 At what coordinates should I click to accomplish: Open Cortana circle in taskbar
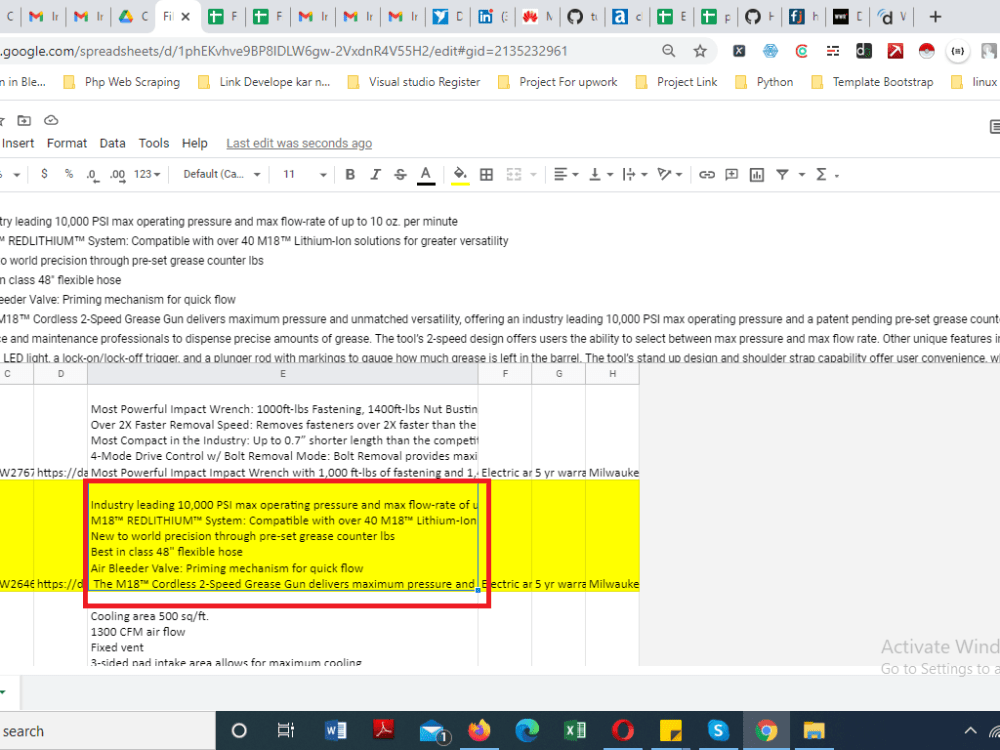(x=239, y=730)
